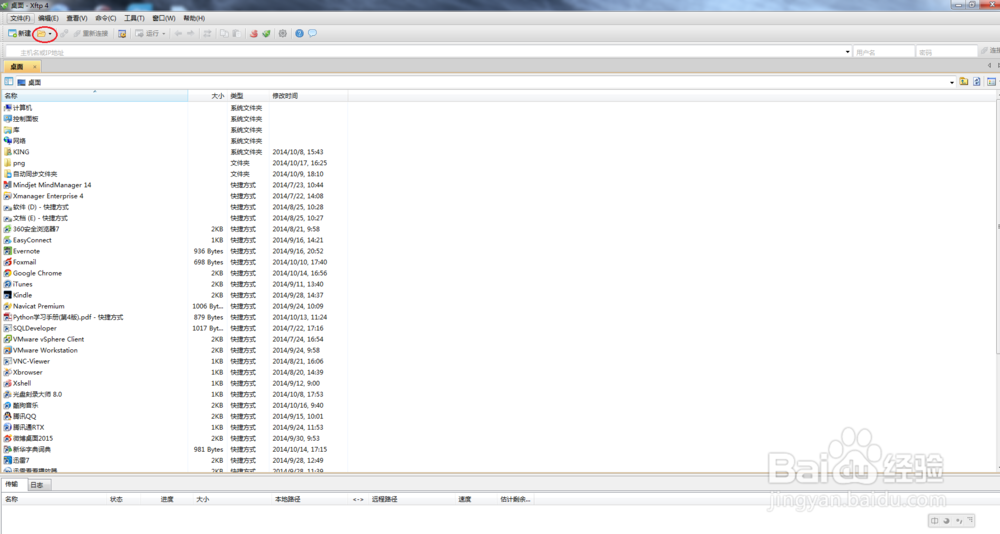Open the 查看(V) menu
Image resolution: width=1000 pixels, height=534 pixels.
[x=77, y=18]
